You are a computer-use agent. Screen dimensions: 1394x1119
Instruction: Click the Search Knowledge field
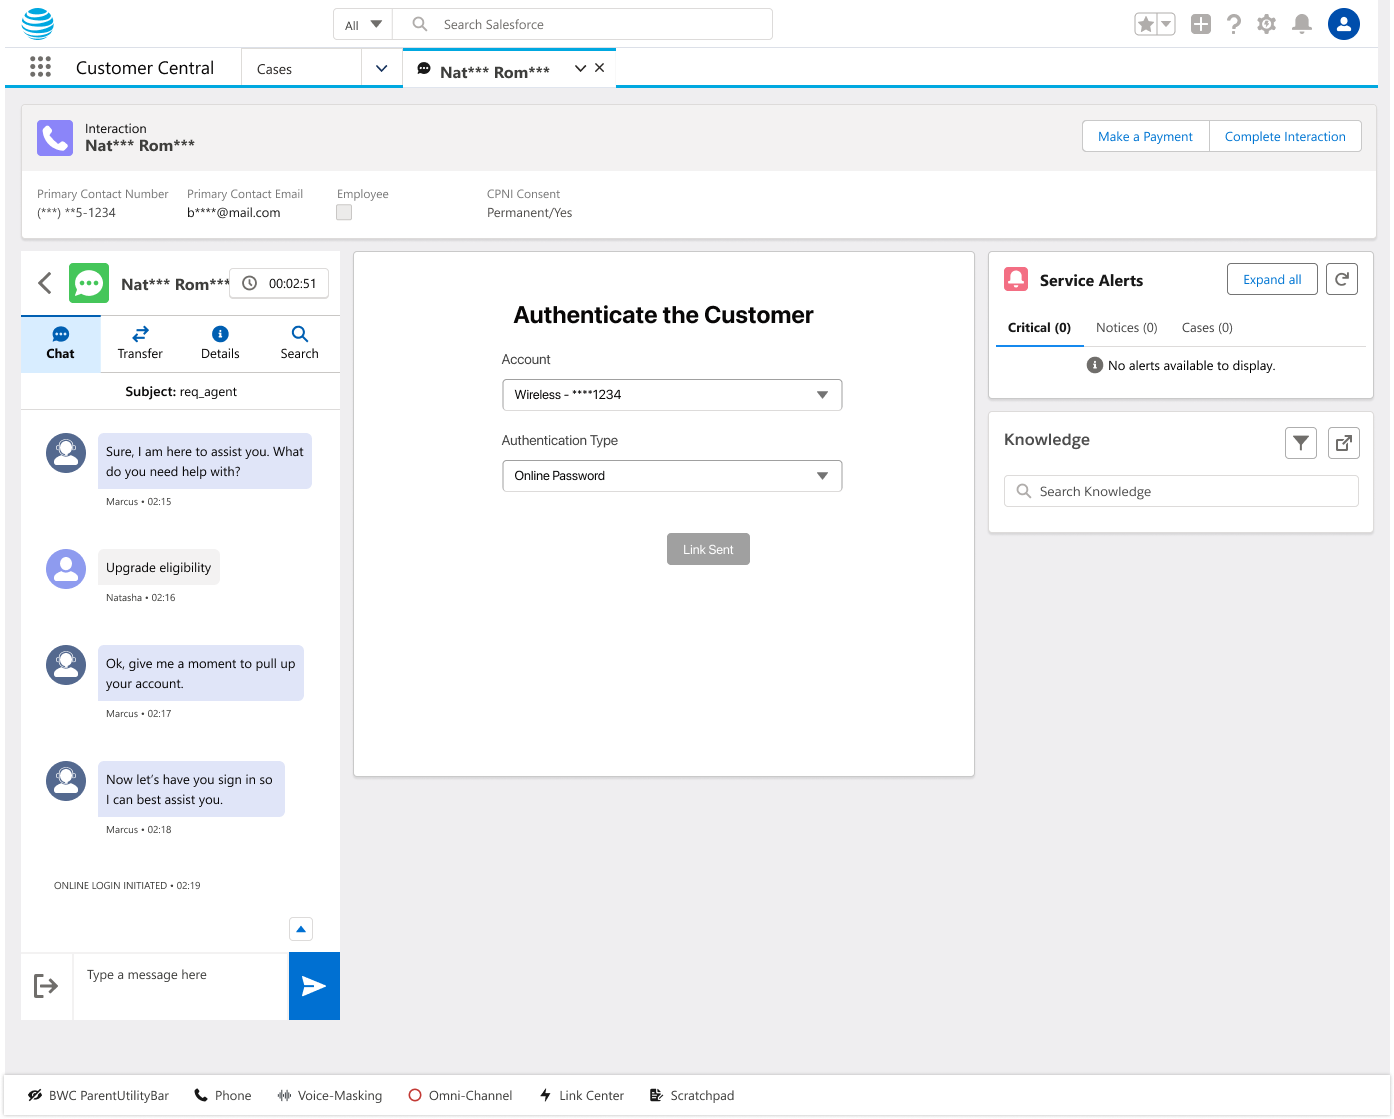(1181, 491)
